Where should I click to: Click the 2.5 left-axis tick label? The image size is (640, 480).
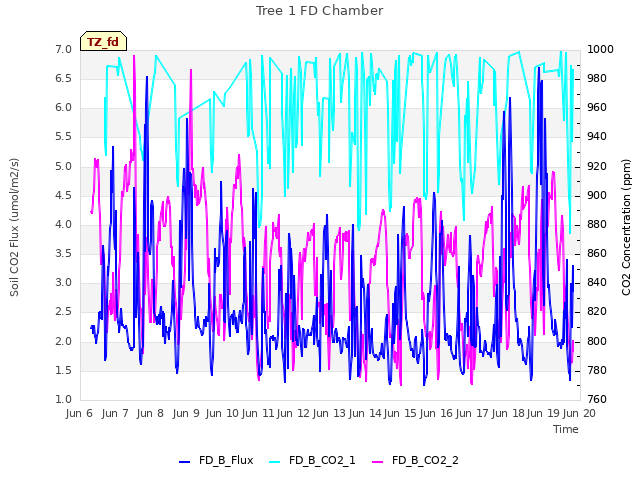[x=63, y=312]
